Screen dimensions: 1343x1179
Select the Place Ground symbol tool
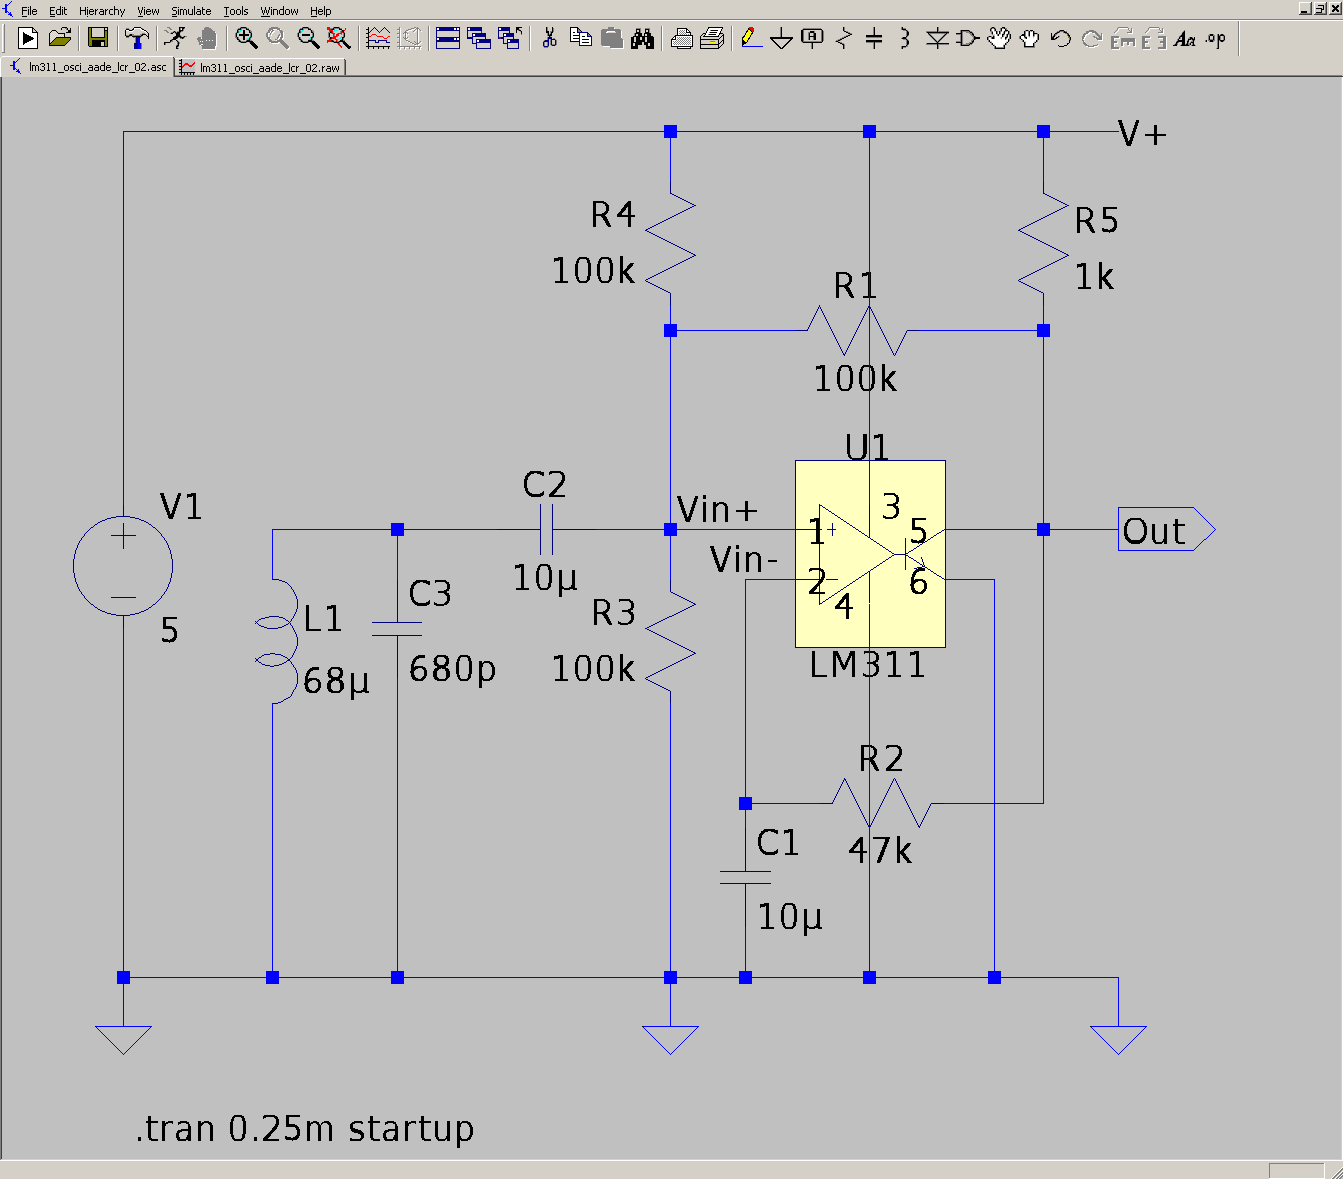[x=782, y=38]
